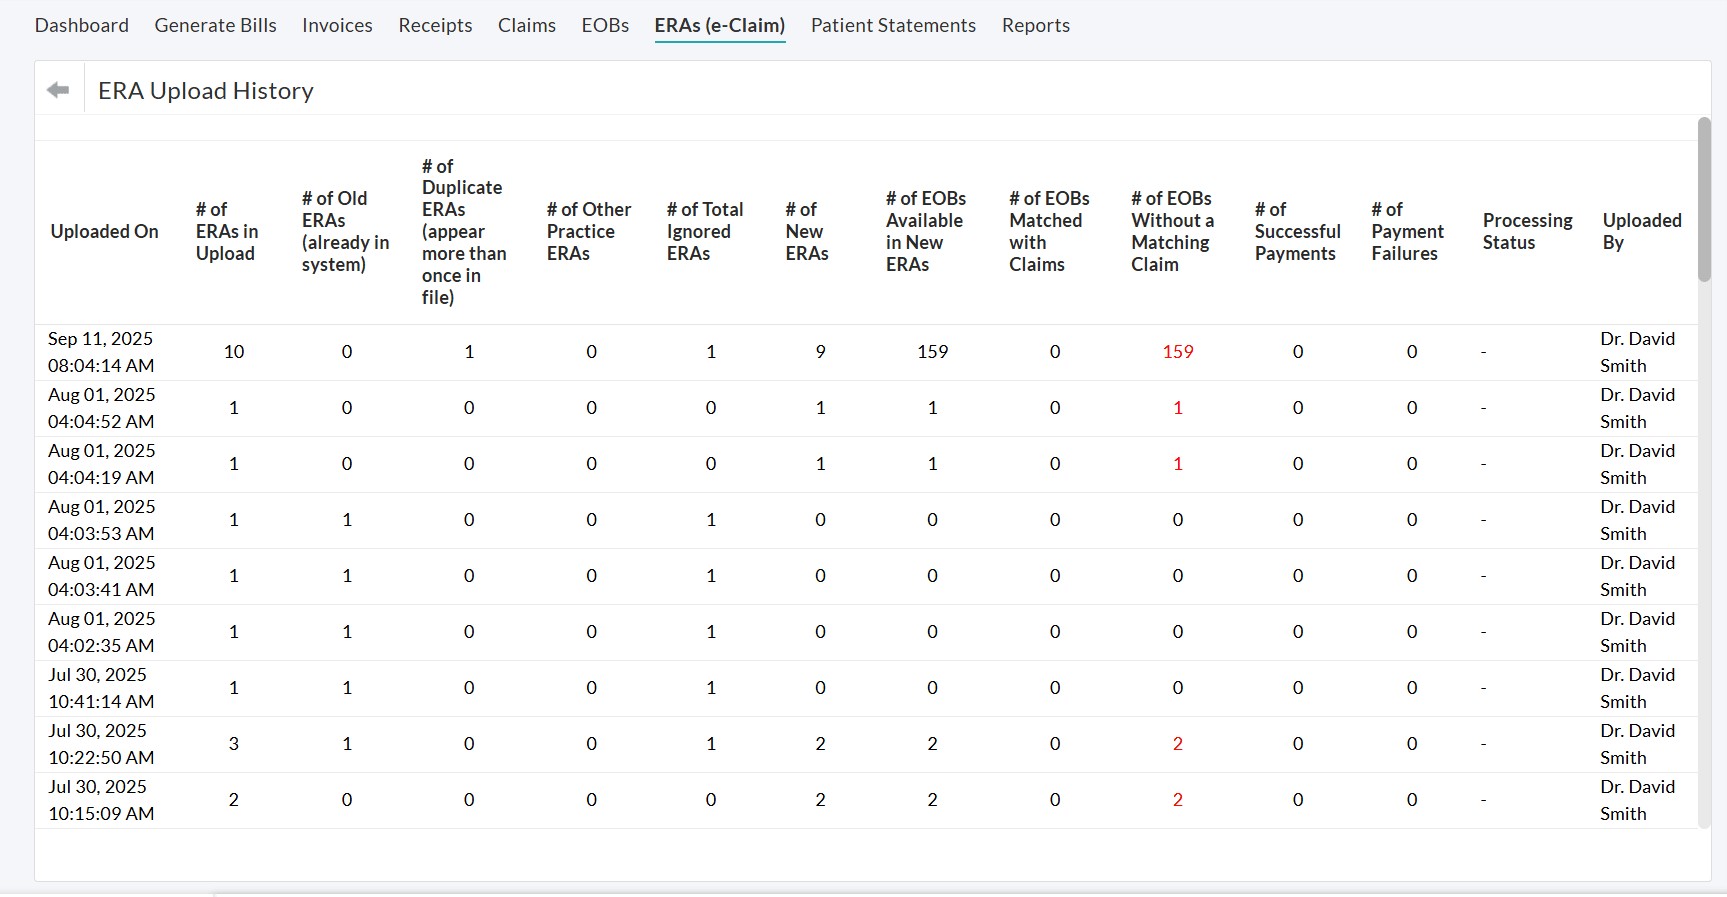Click the Processing Status column header
1727x897 pixels.
point(1527,232)
